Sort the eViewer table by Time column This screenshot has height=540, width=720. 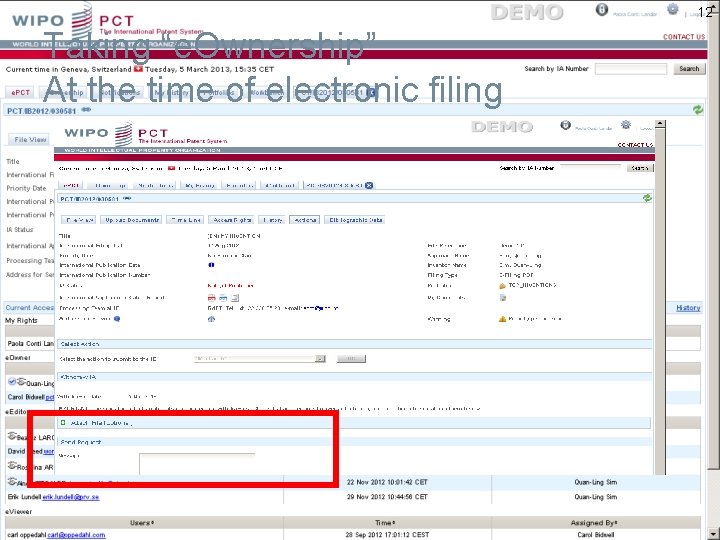point(387,523)
